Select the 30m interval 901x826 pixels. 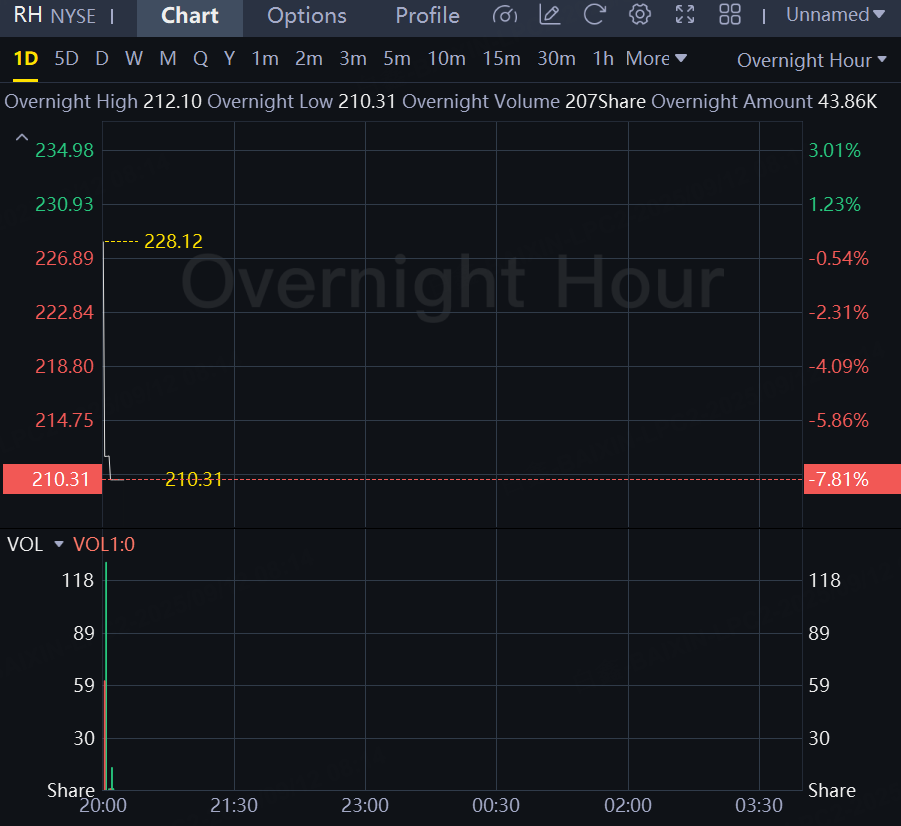coord(556,59)
